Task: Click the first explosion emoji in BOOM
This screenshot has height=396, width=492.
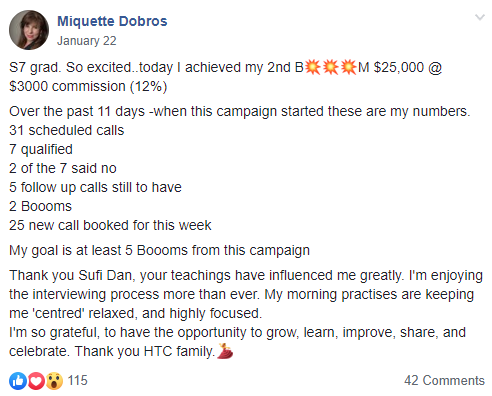Action: 313,67
